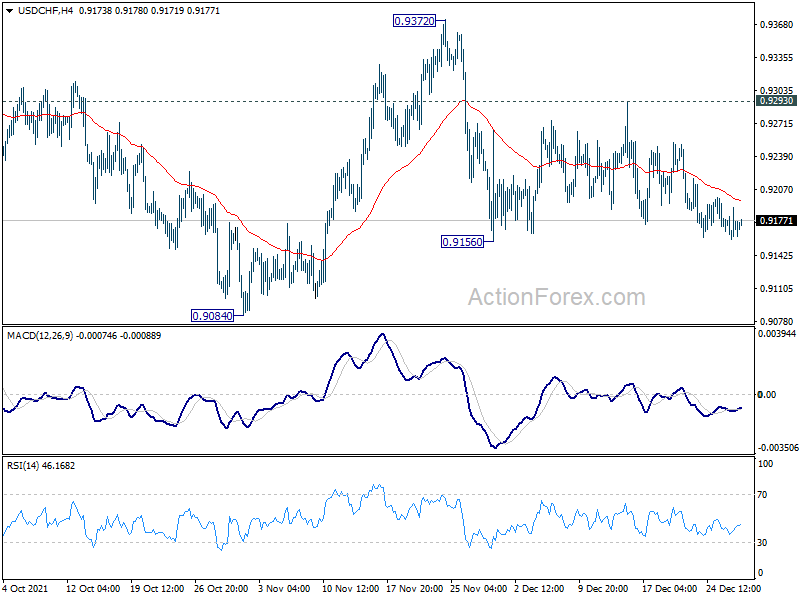Select the RSI 100 axis label

pos(766,464)
